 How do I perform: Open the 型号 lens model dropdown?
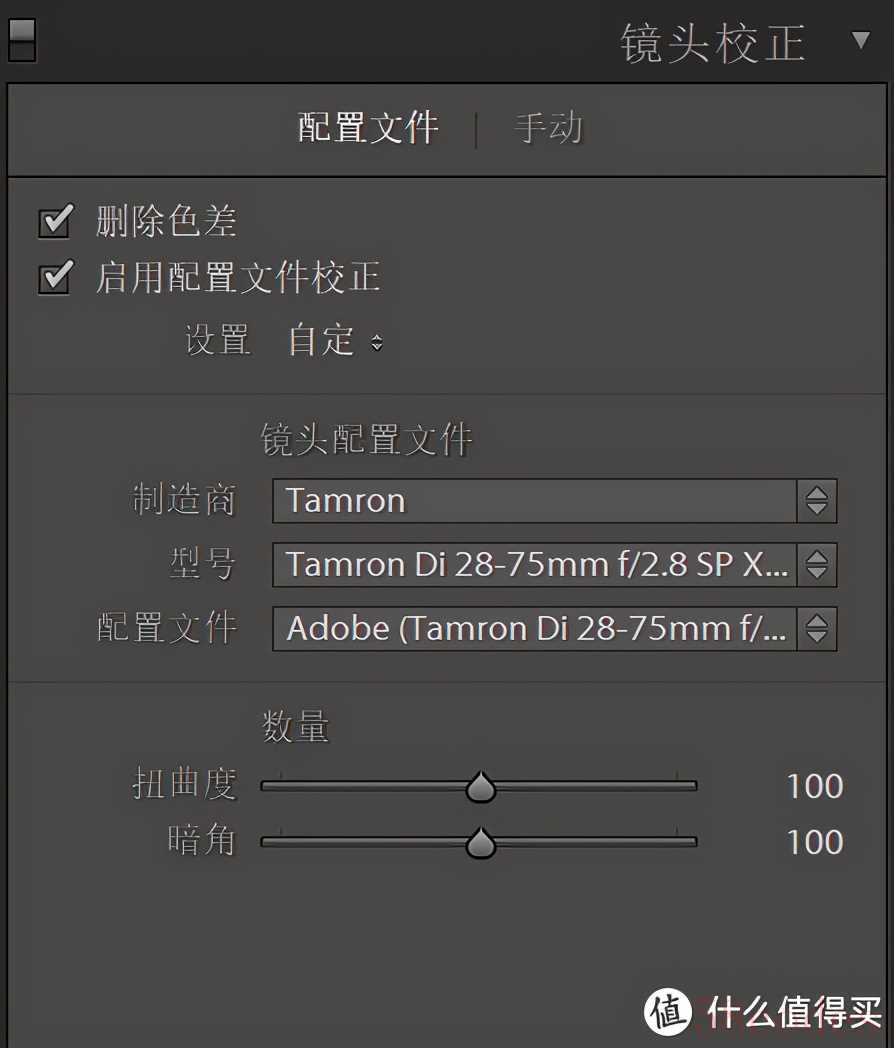[535, 565]
